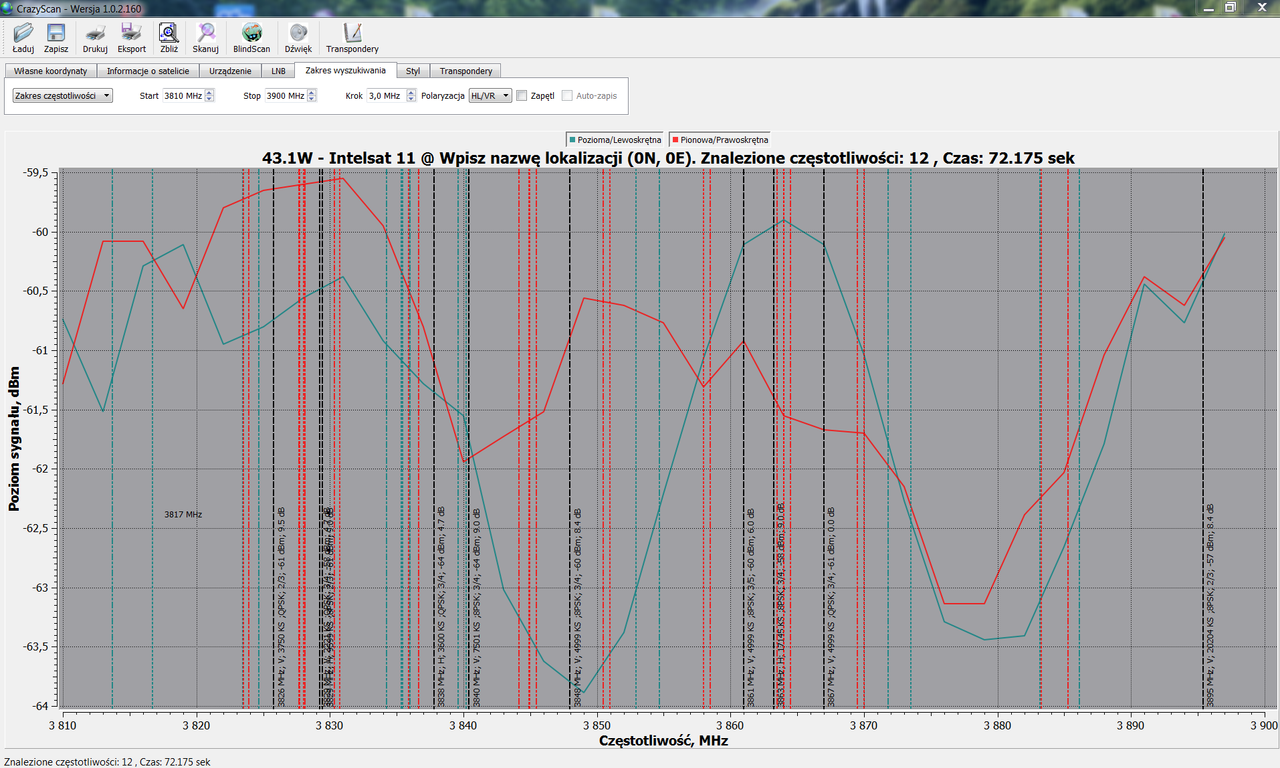This screenshot has width=1280, height=768.
Task: Click the 3867 MHz transponder marker label
Action: [x=831, y=606]
